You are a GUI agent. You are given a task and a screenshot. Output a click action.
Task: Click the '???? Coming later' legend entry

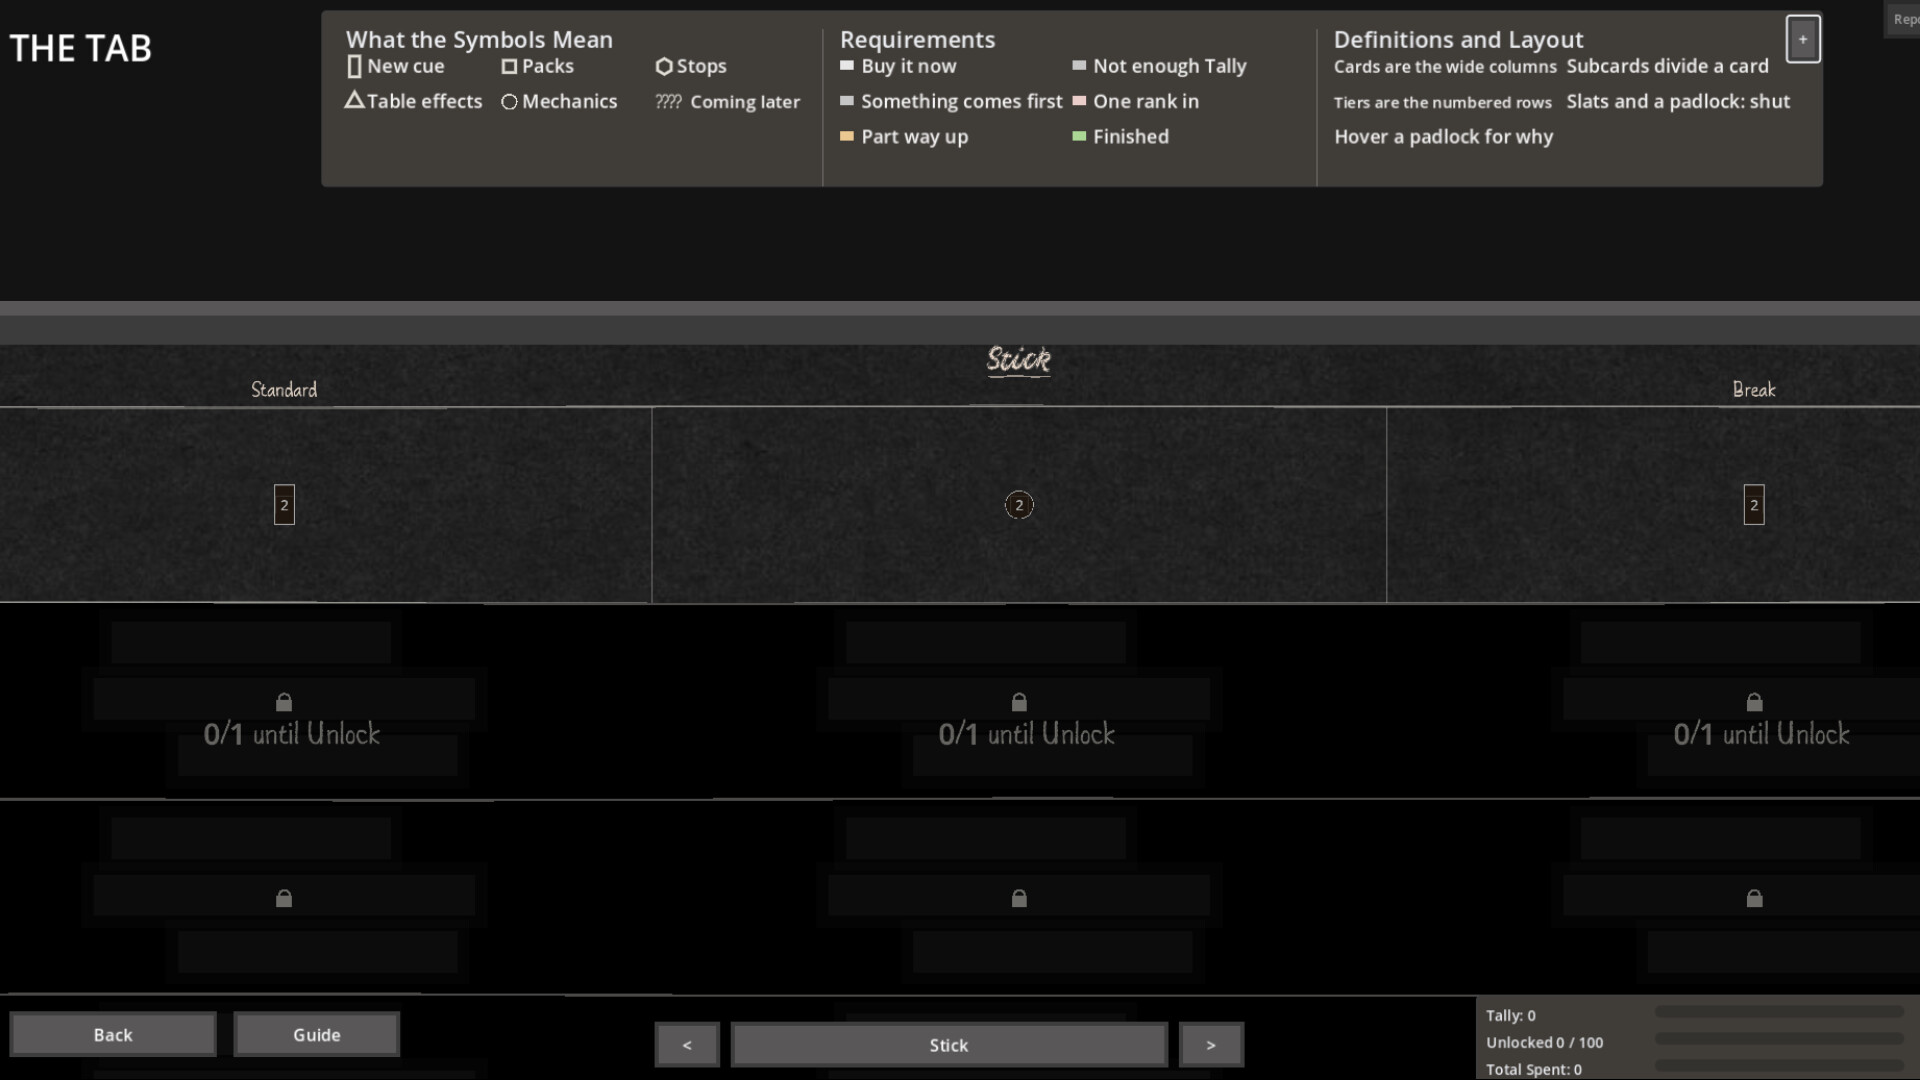pyautogui.click(x=727, y=102)
